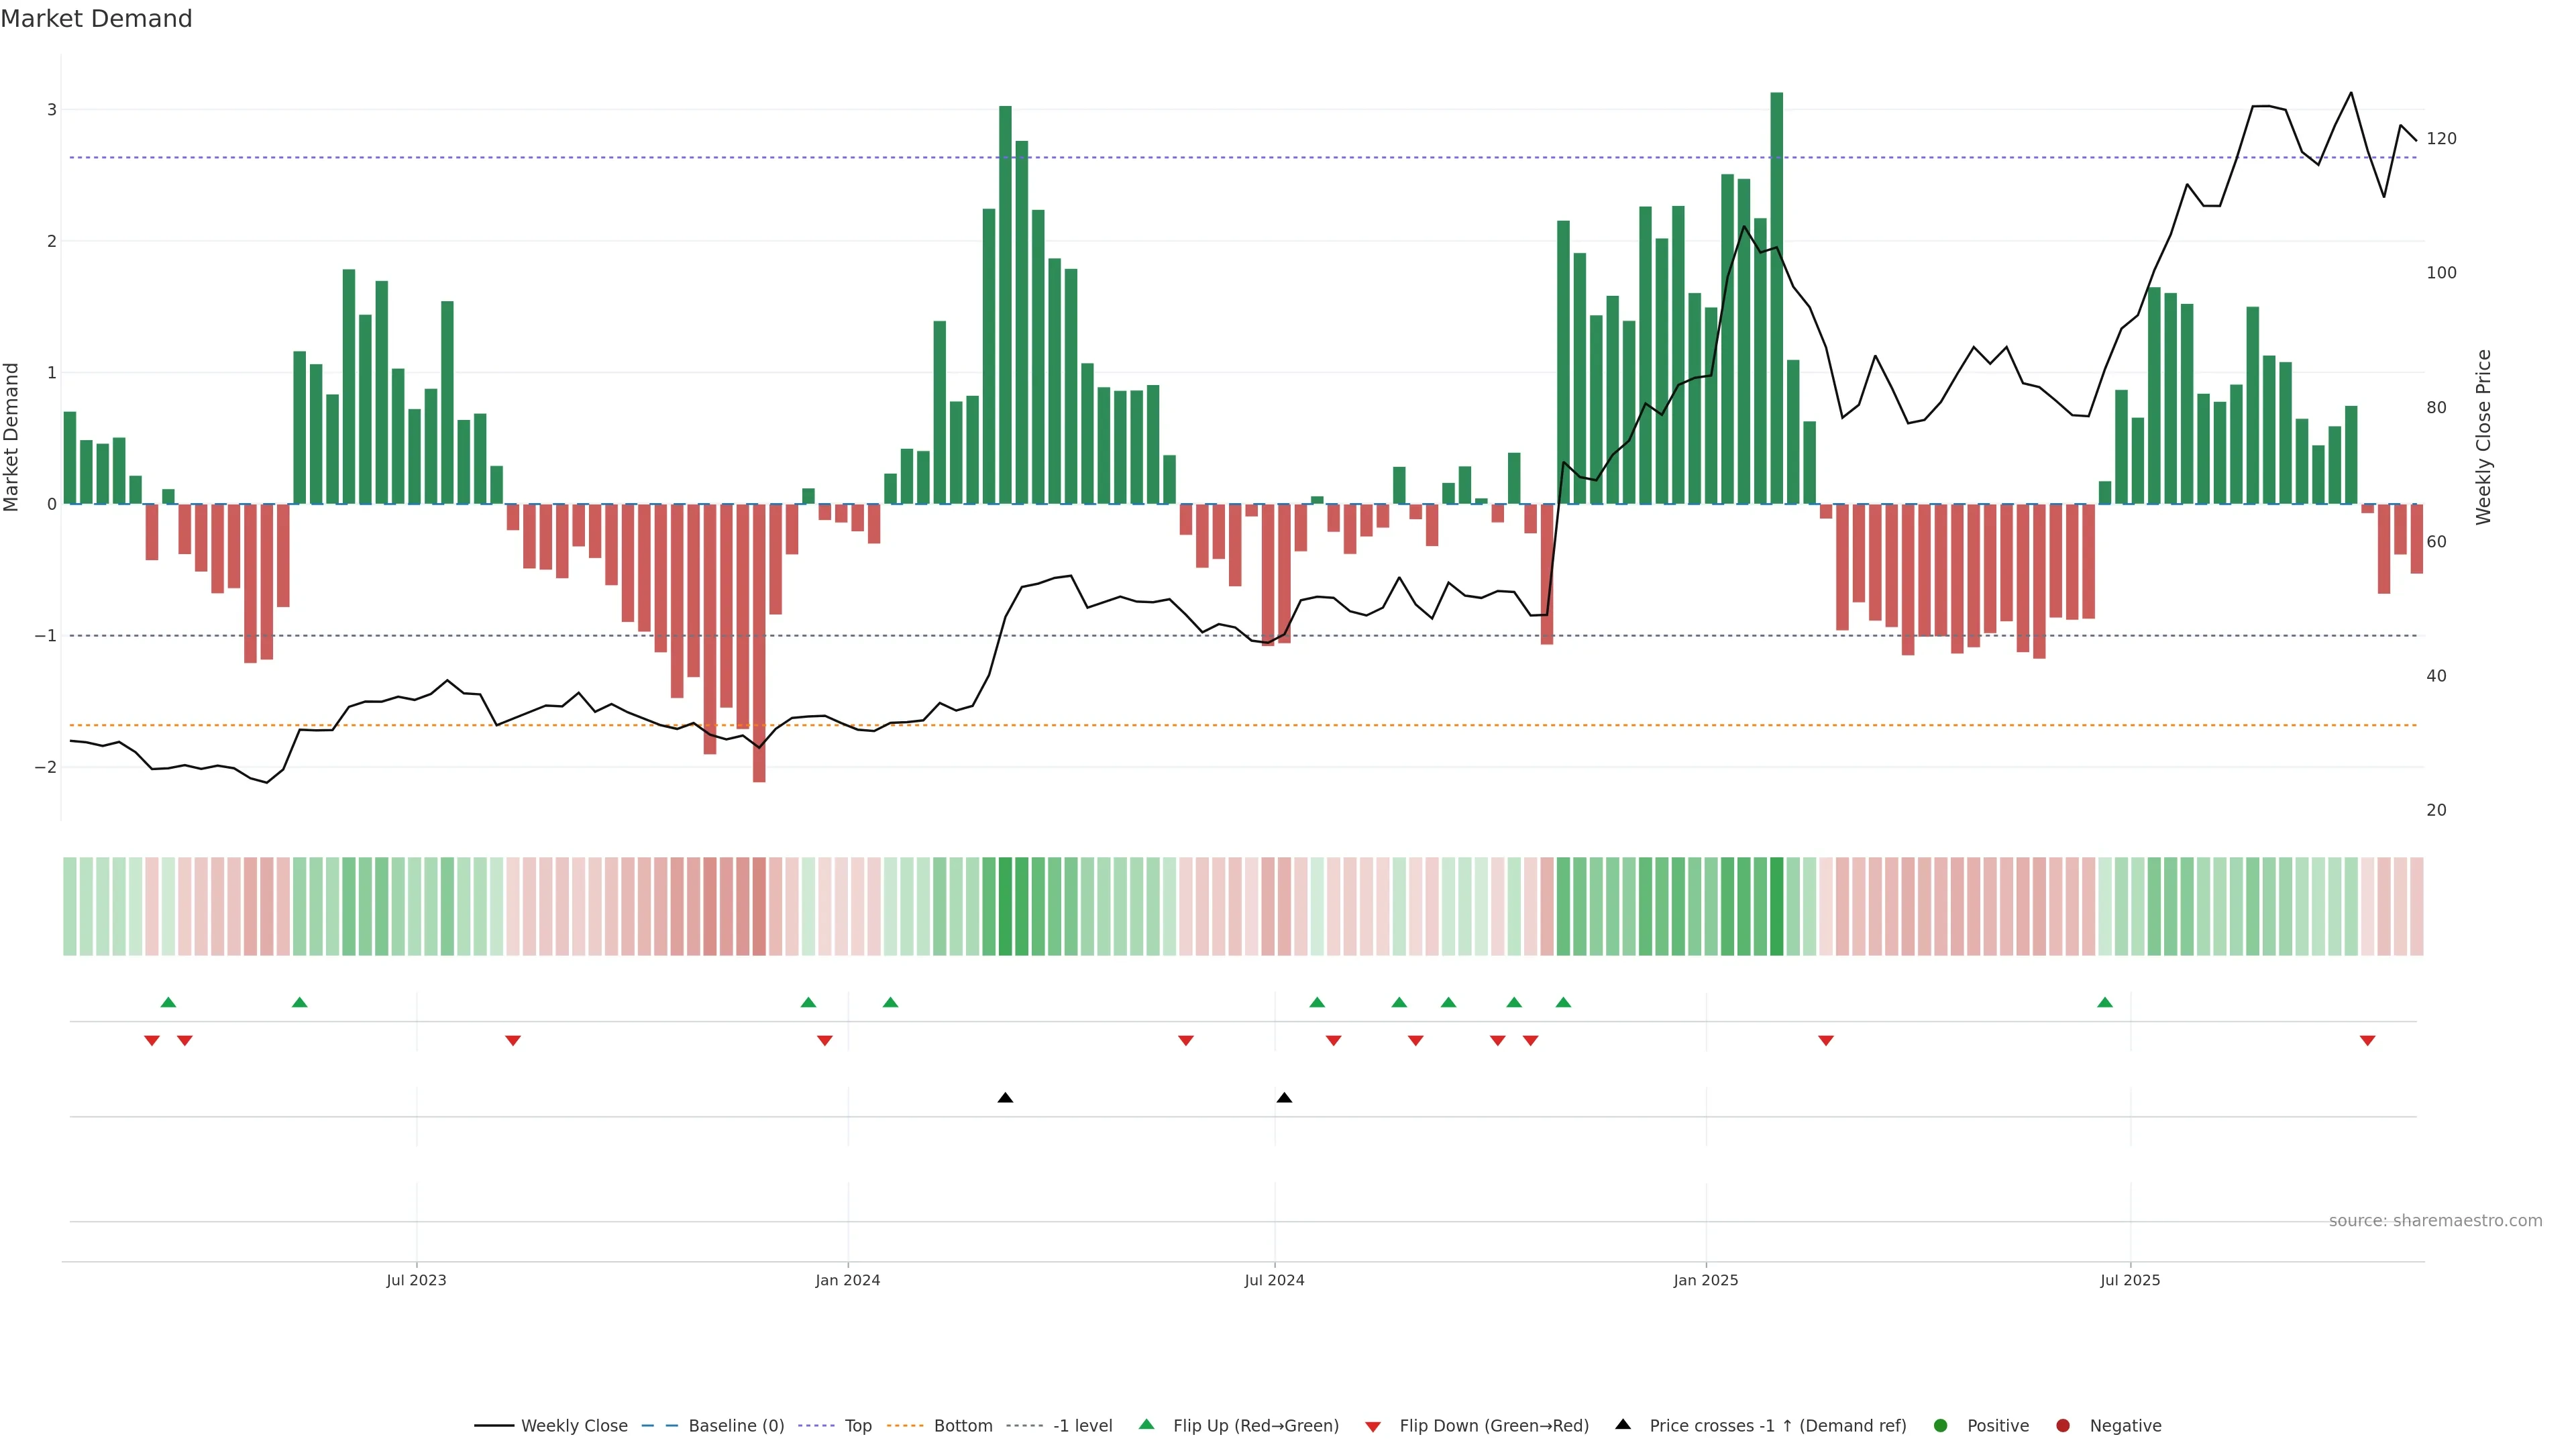This screenshot has width=2576, height=1449.
Task: Click the Jan 2024 x-axis label
Action: [x=847, y=1280]
